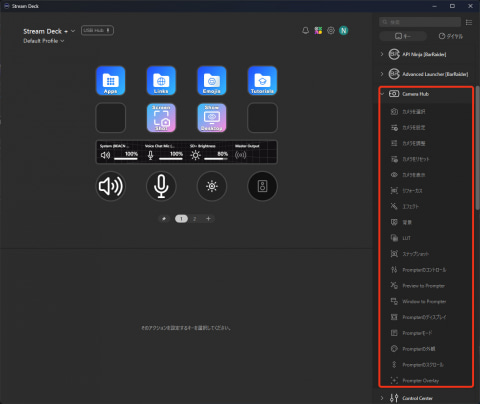Image resolution: width=480 pixels, height=404 pixels.
Task: Go to page 2
Action: [195, 219]
